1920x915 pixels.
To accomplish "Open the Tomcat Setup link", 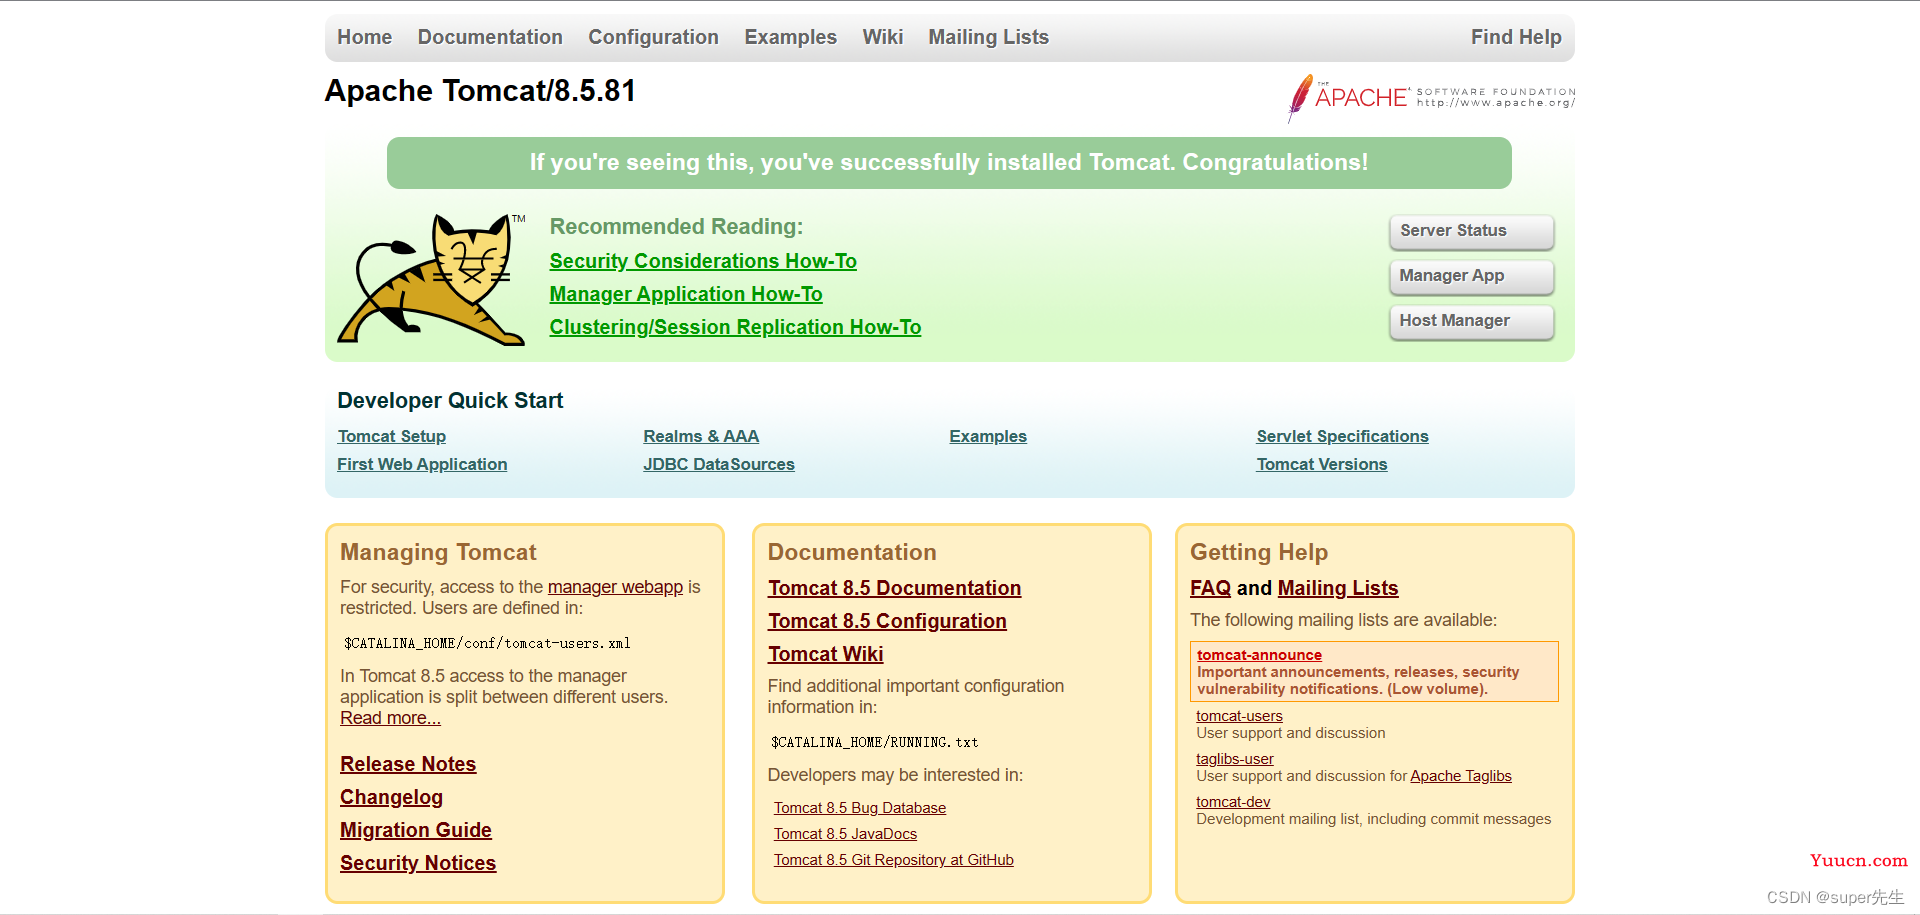I will (392, 436).
